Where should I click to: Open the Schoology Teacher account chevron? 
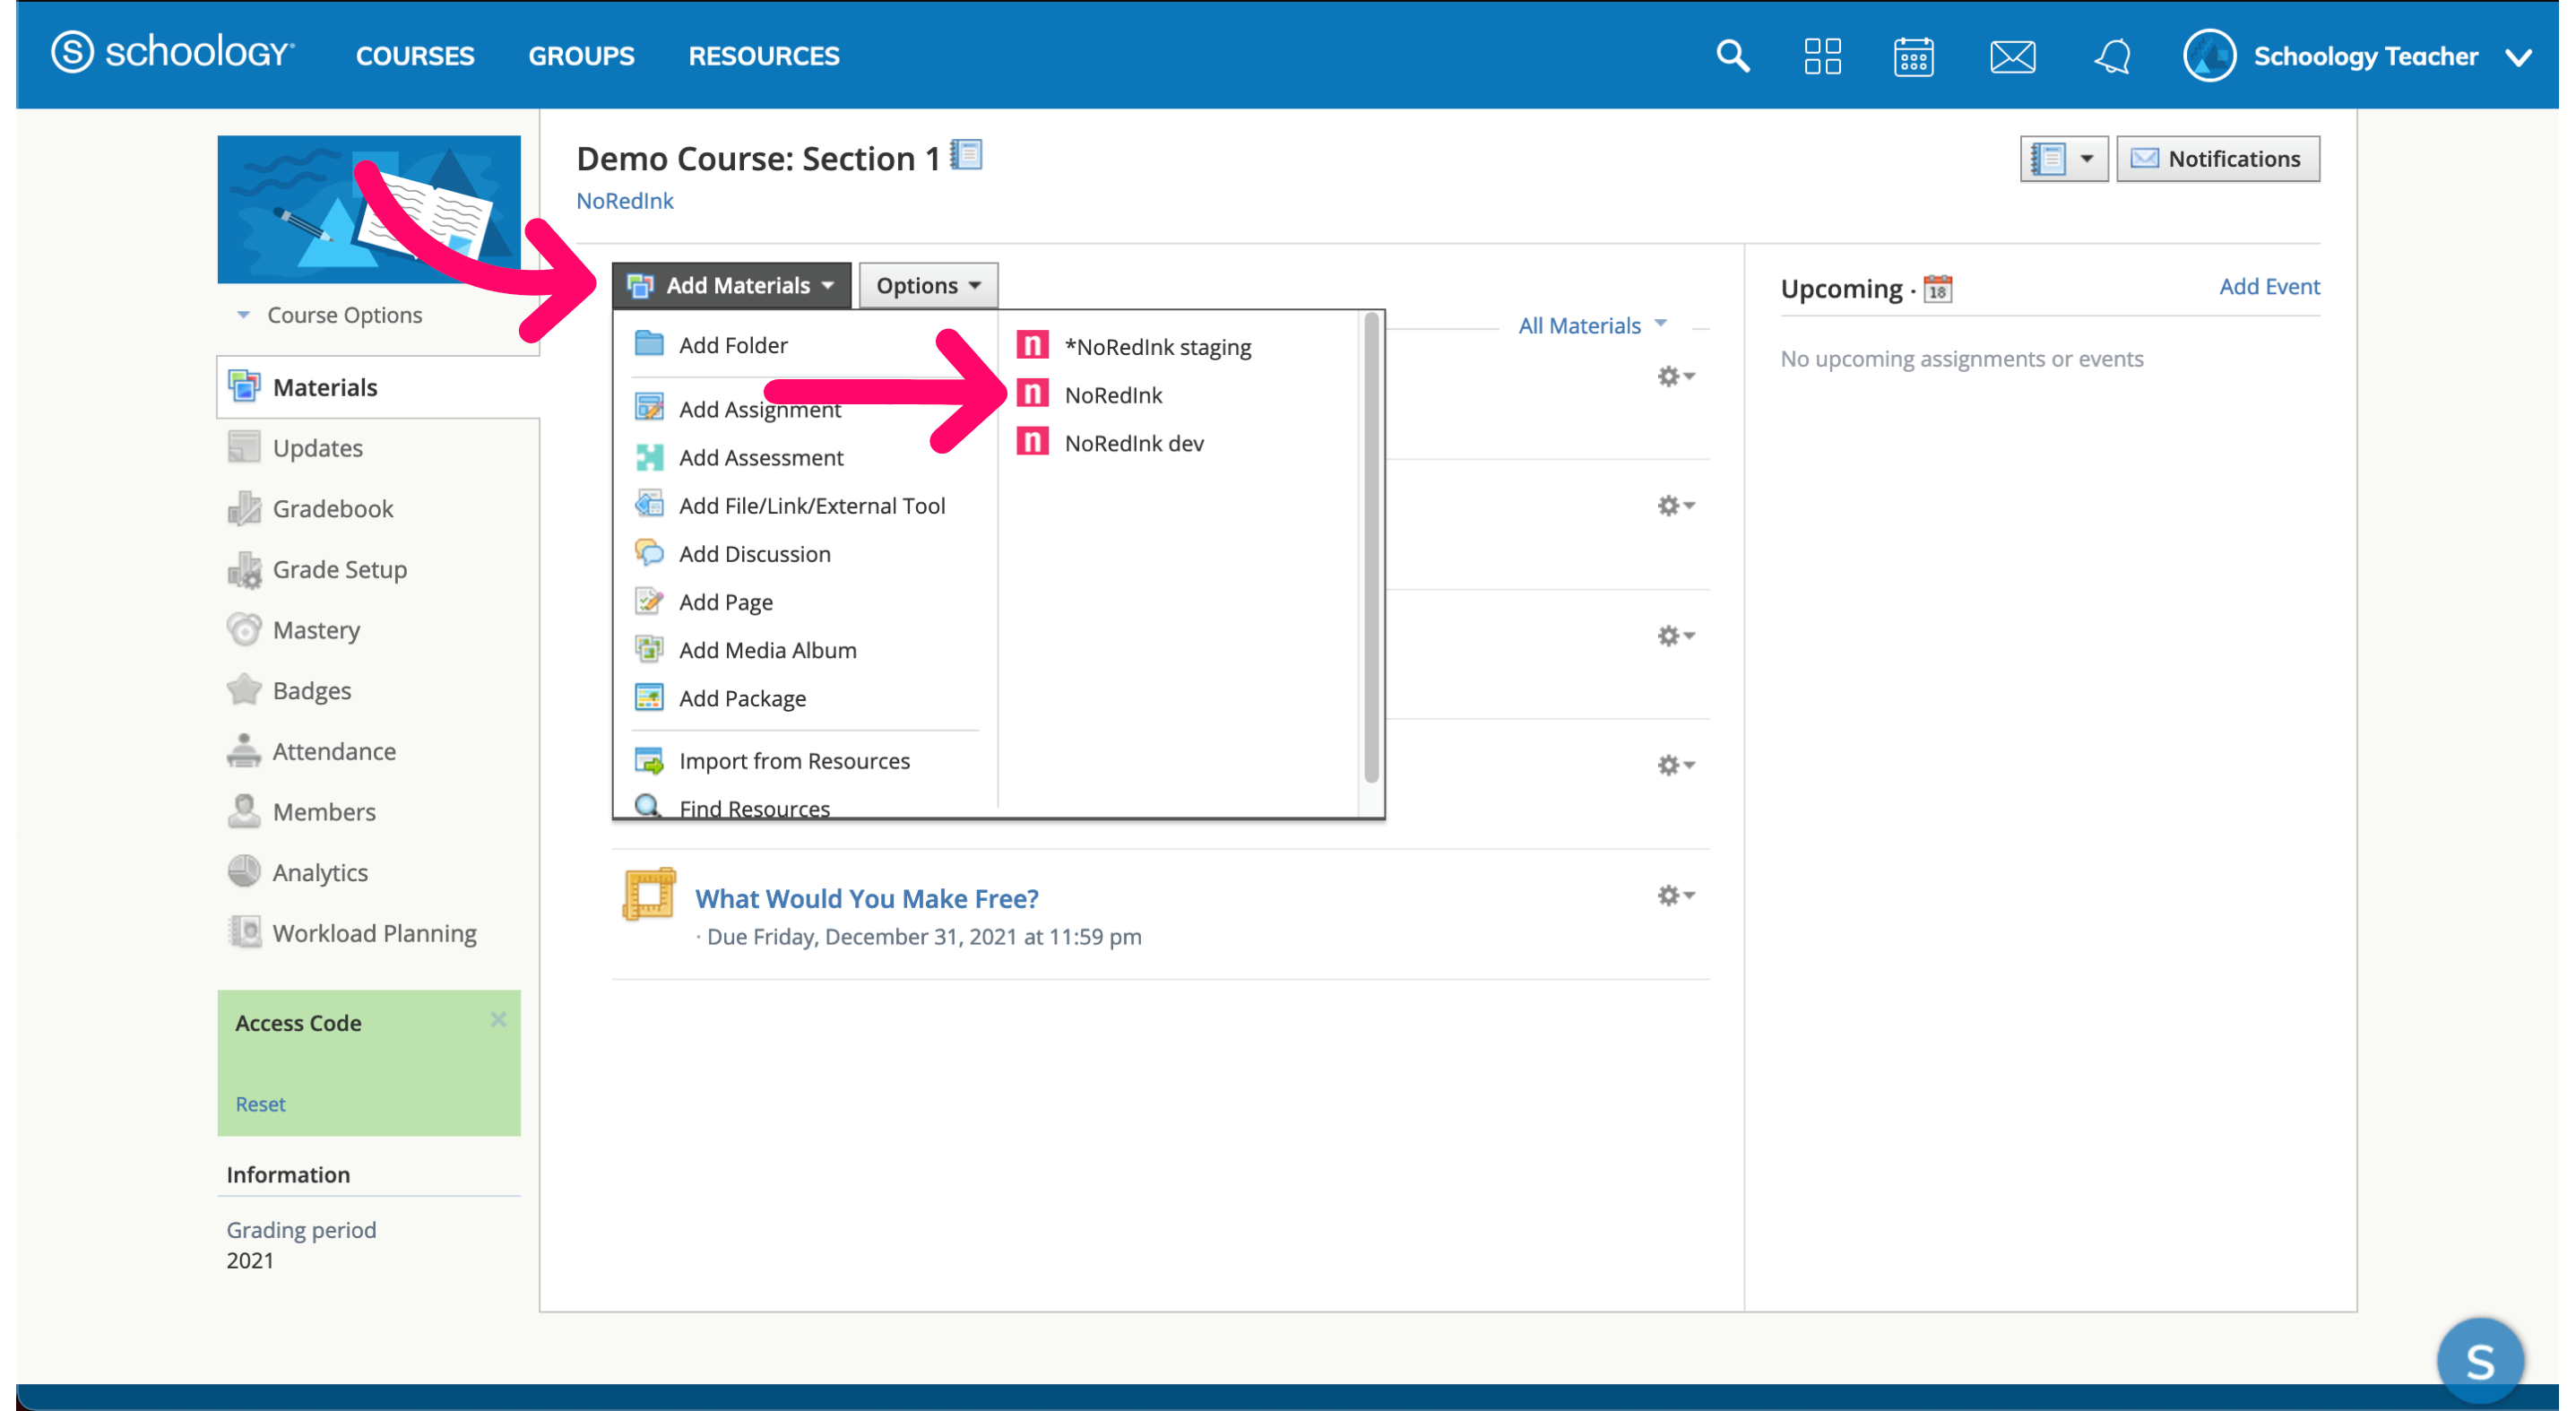(2518, 57)
